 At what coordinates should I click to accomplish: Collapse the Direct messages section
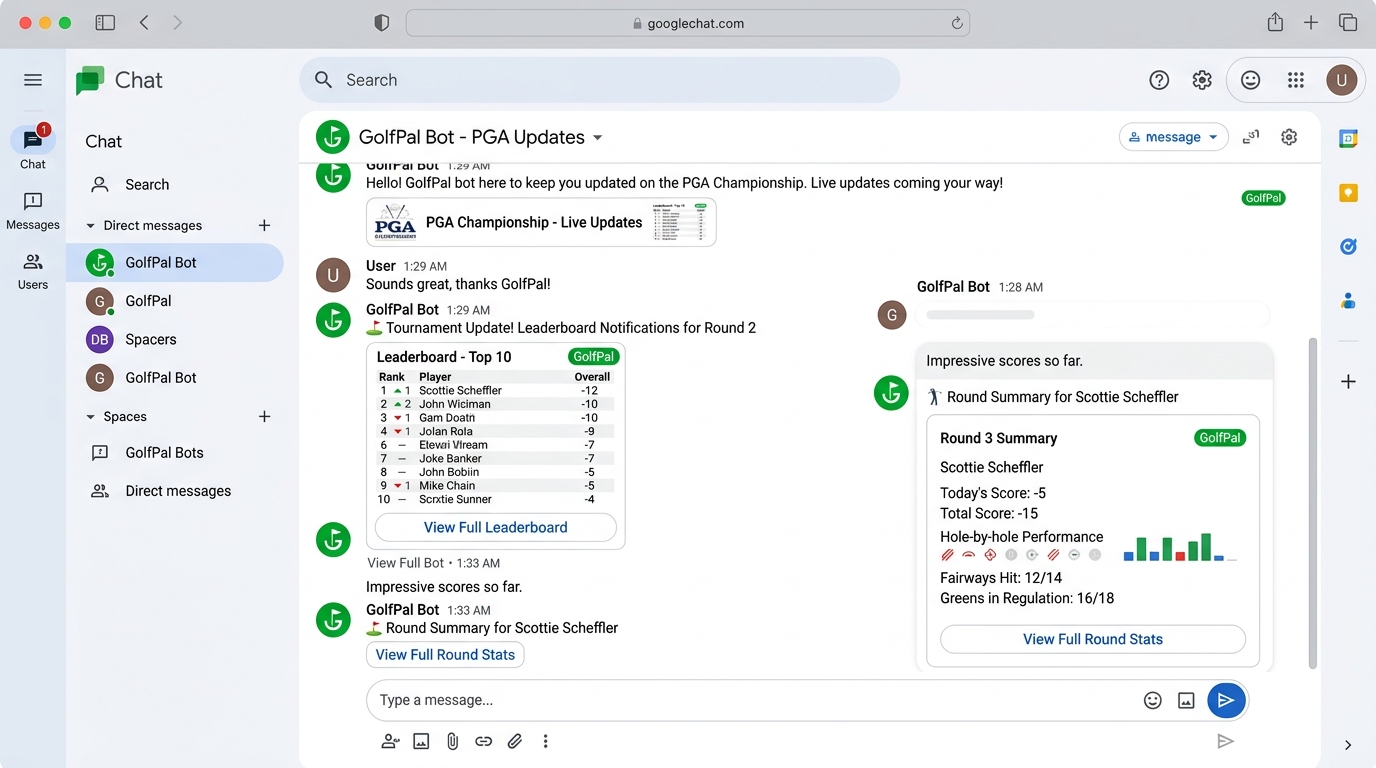click(91, 226)
